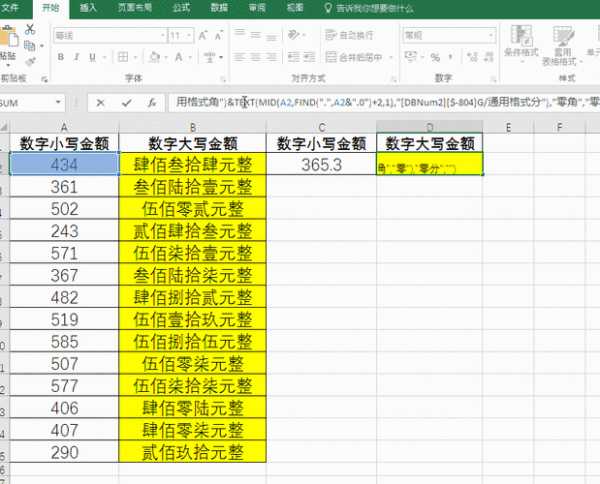This screenshot has height=484, width=600.
Task: Center text horizontally
Action: [x=256, y=57]
